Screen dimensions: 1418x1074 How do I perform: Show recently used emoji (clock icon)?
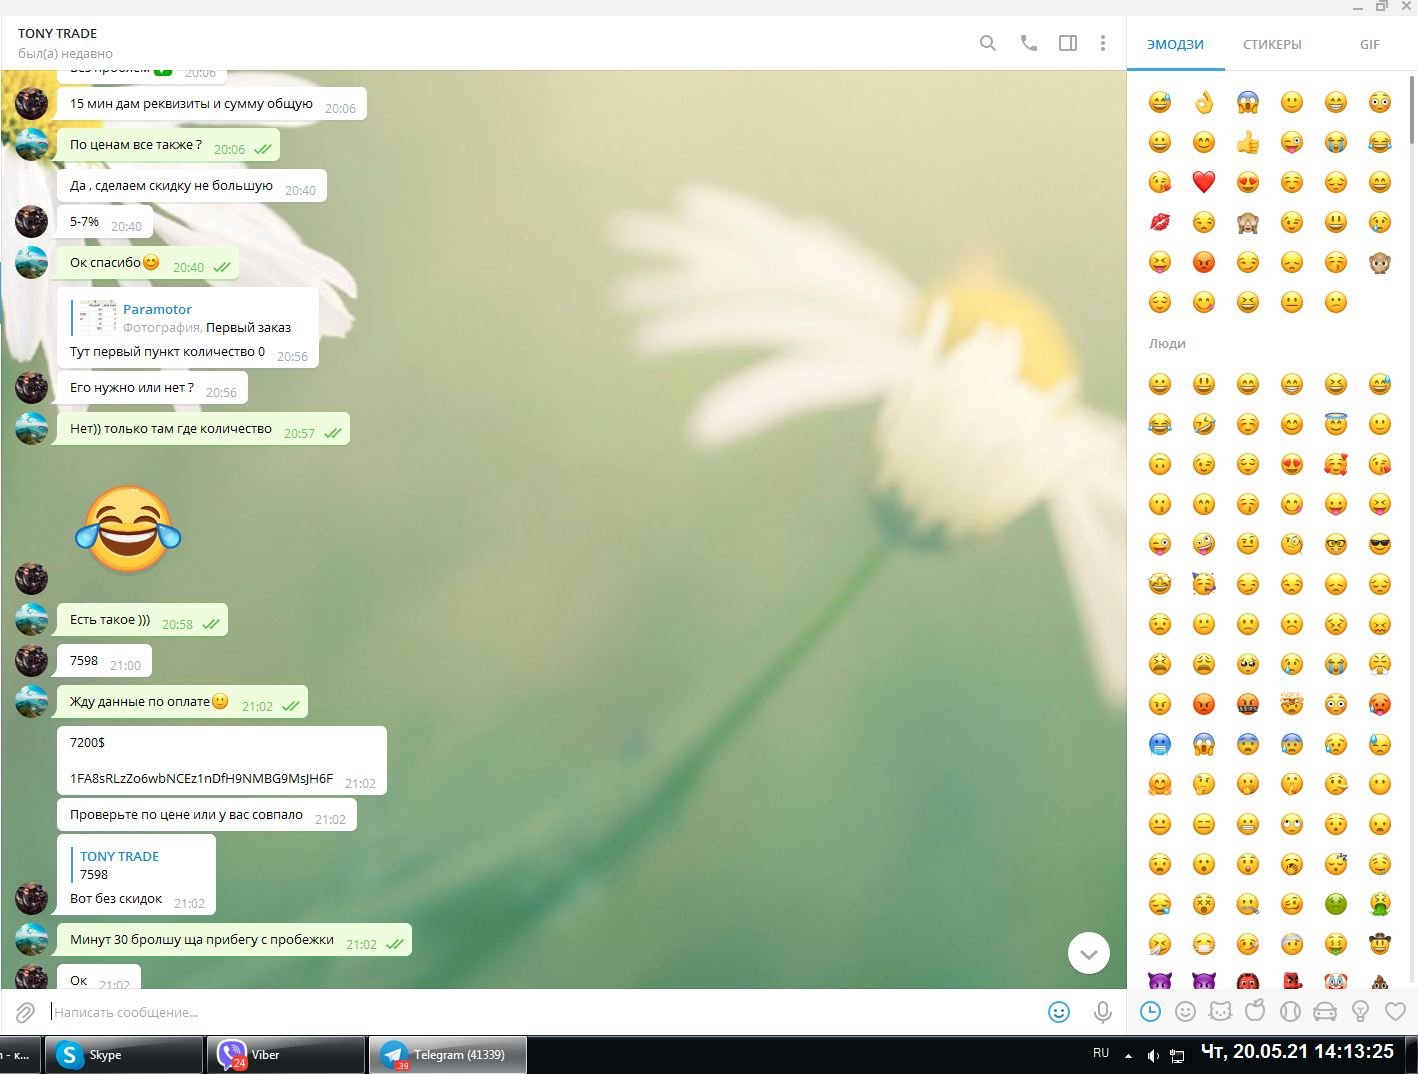coord(1151,1012)
